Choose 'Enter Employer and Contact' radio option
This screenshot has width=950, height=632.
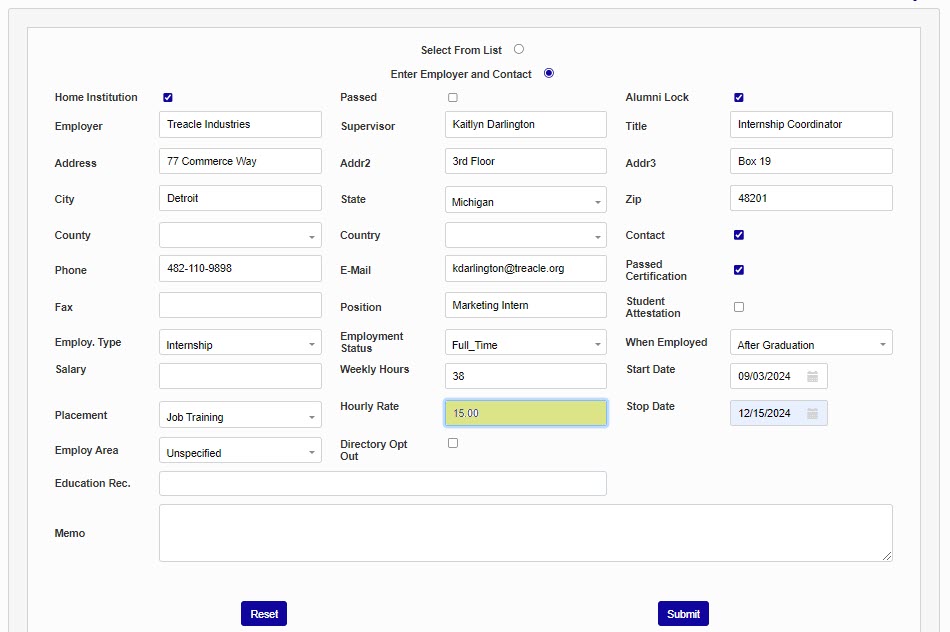(x=549, y=73)
